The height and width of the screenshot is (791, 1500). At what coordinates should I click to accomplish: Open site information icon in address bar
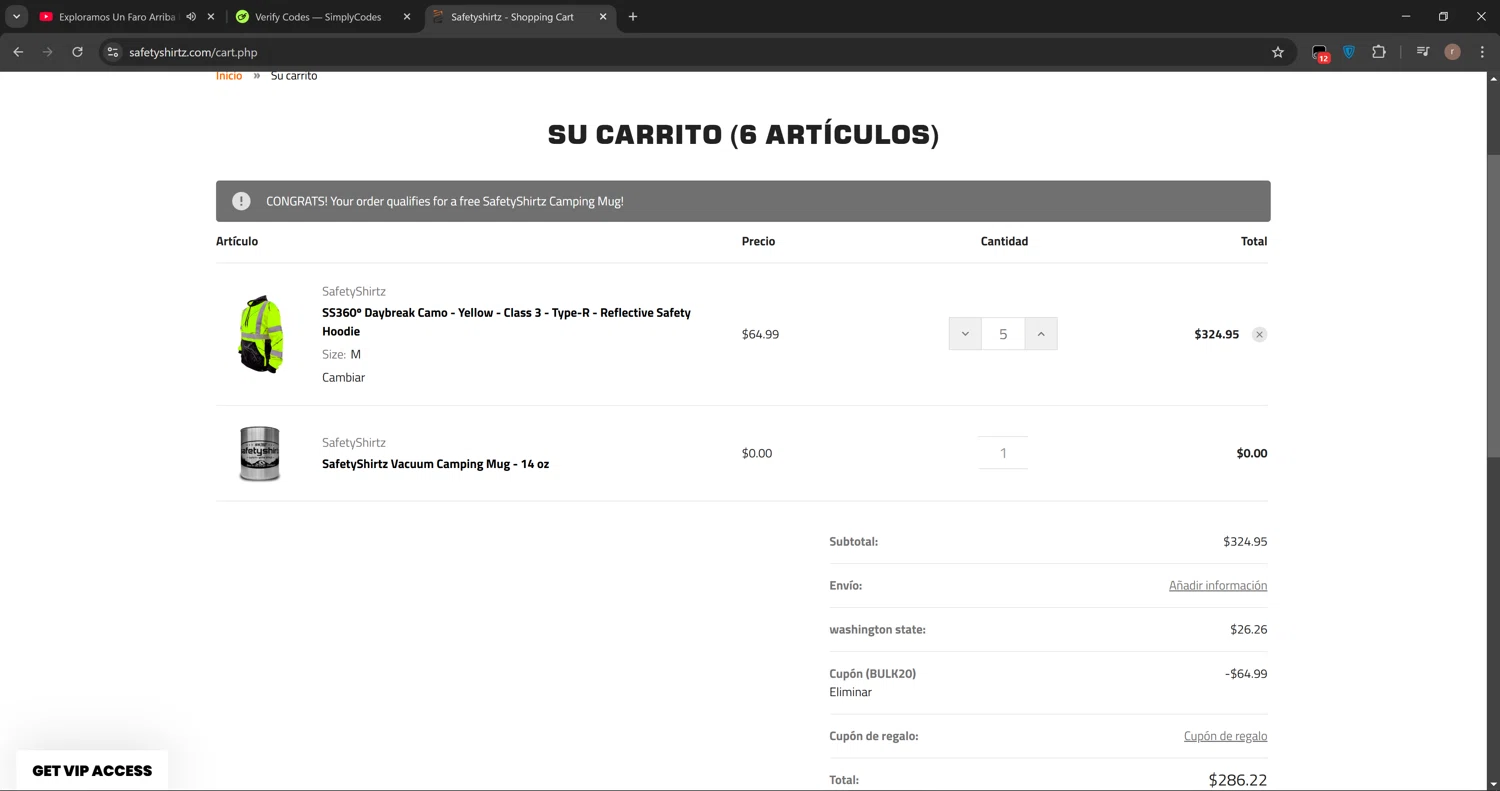point(113,52)
